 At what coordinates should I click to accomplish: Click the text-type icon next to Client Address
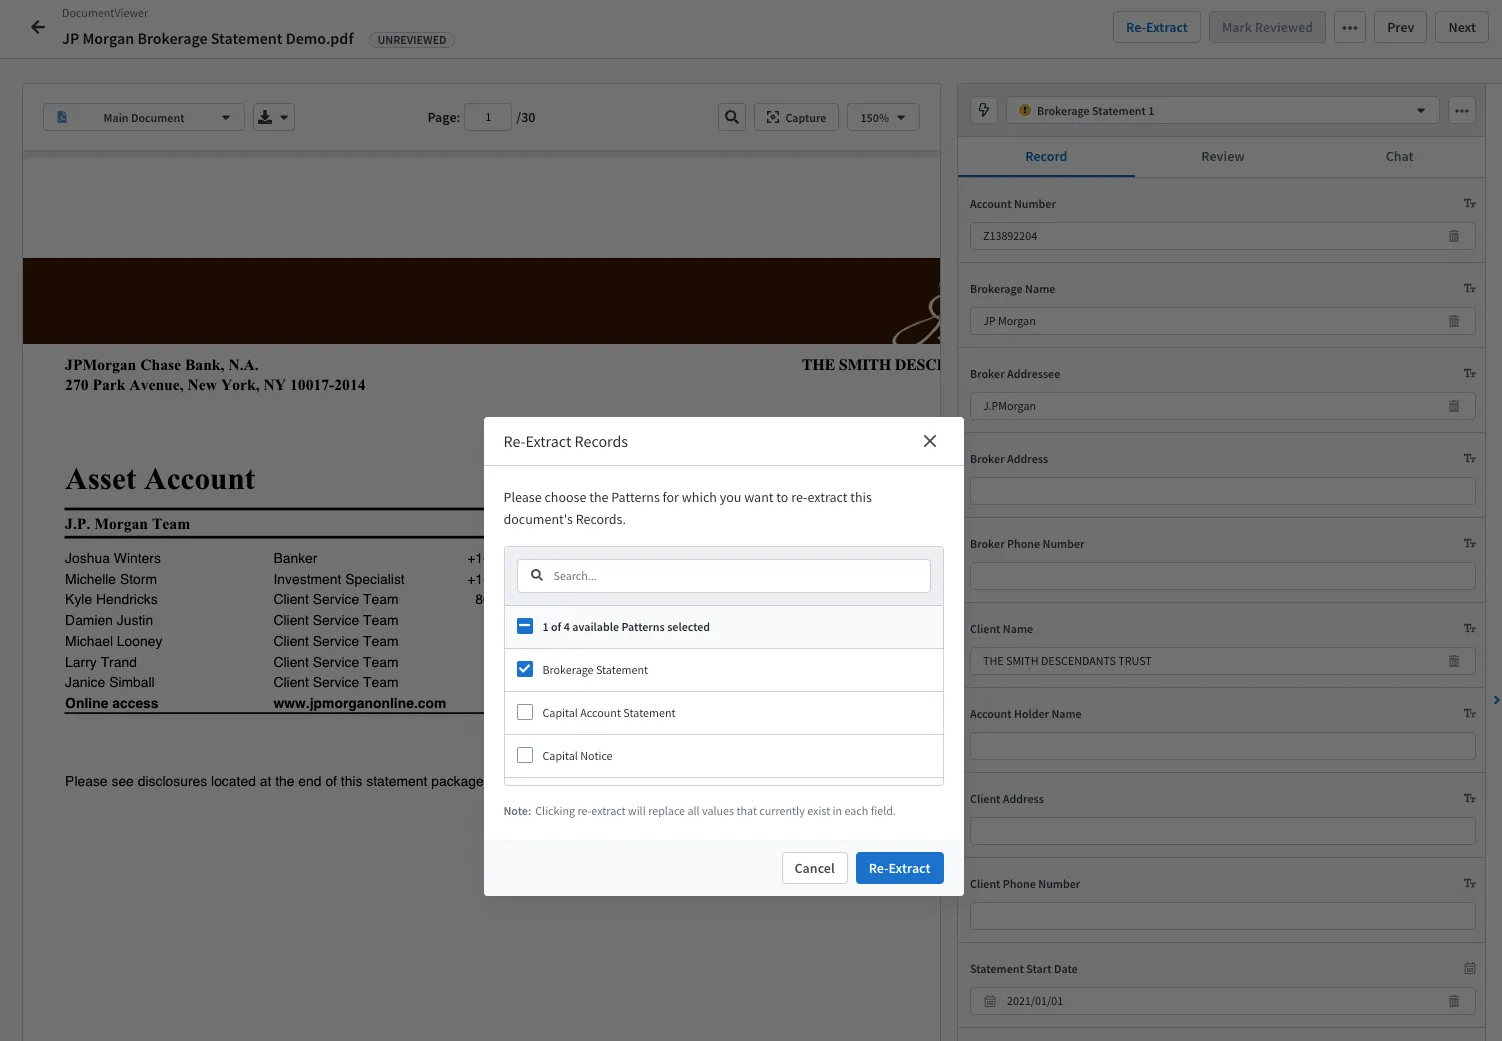coord(1470,798)
